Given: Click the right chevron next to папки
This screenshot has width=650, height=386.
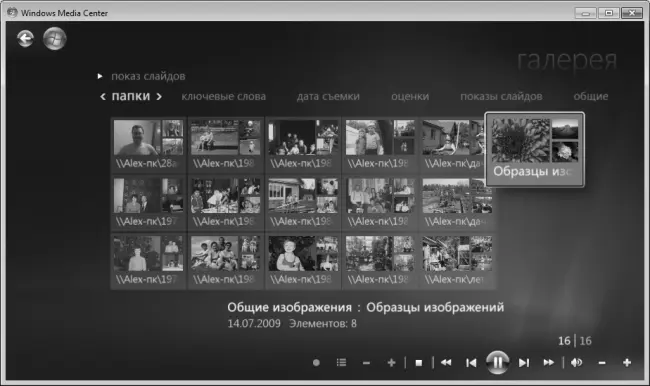Looking at the screenshot, I should 159,97.
